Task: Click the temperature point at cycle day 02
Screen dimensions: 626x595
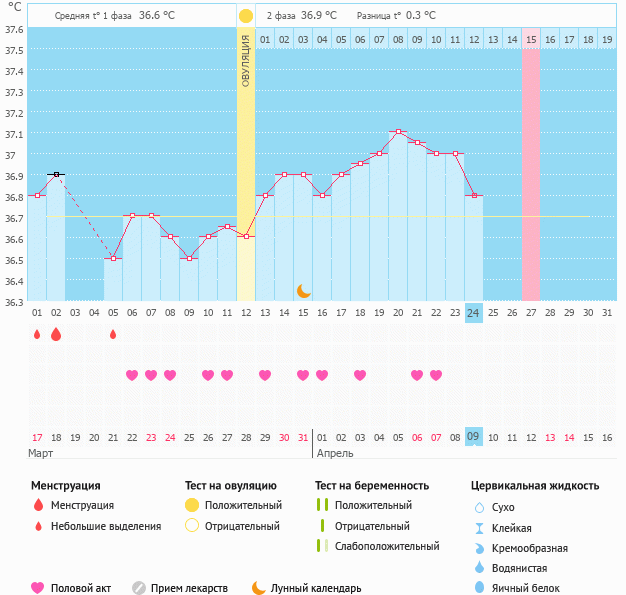Action: point(56,175)
